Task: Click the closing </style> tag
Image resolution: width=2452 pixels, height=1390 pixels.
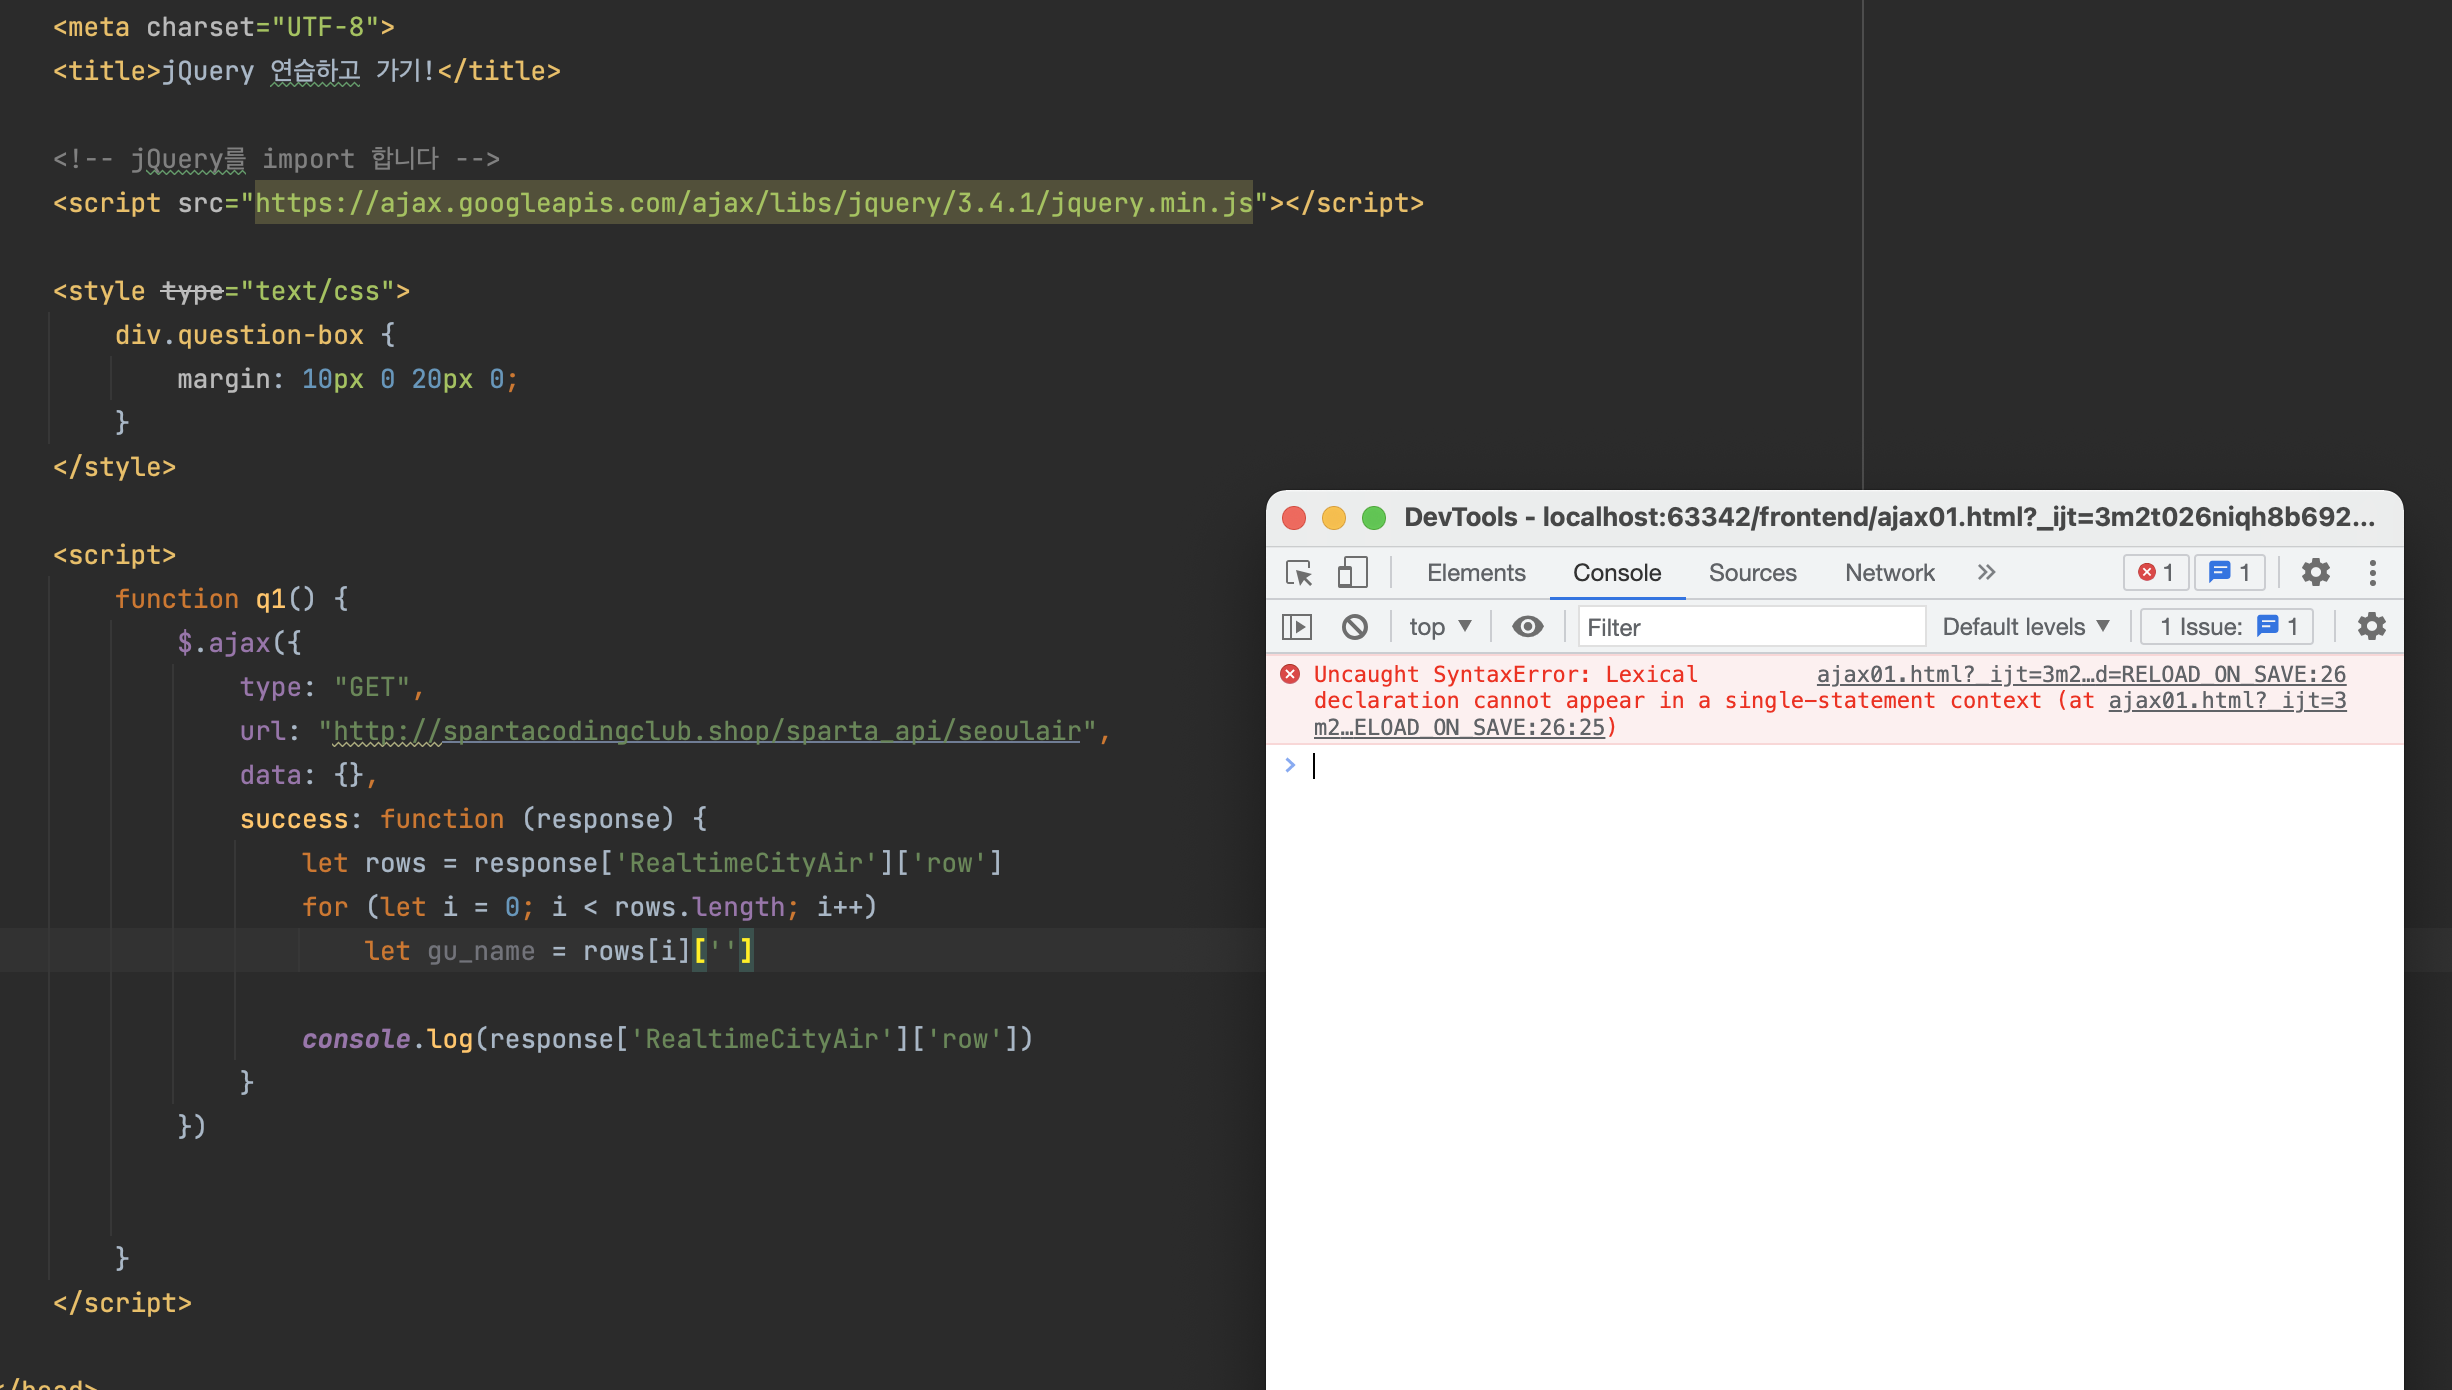Action: (x=114, y=467)
